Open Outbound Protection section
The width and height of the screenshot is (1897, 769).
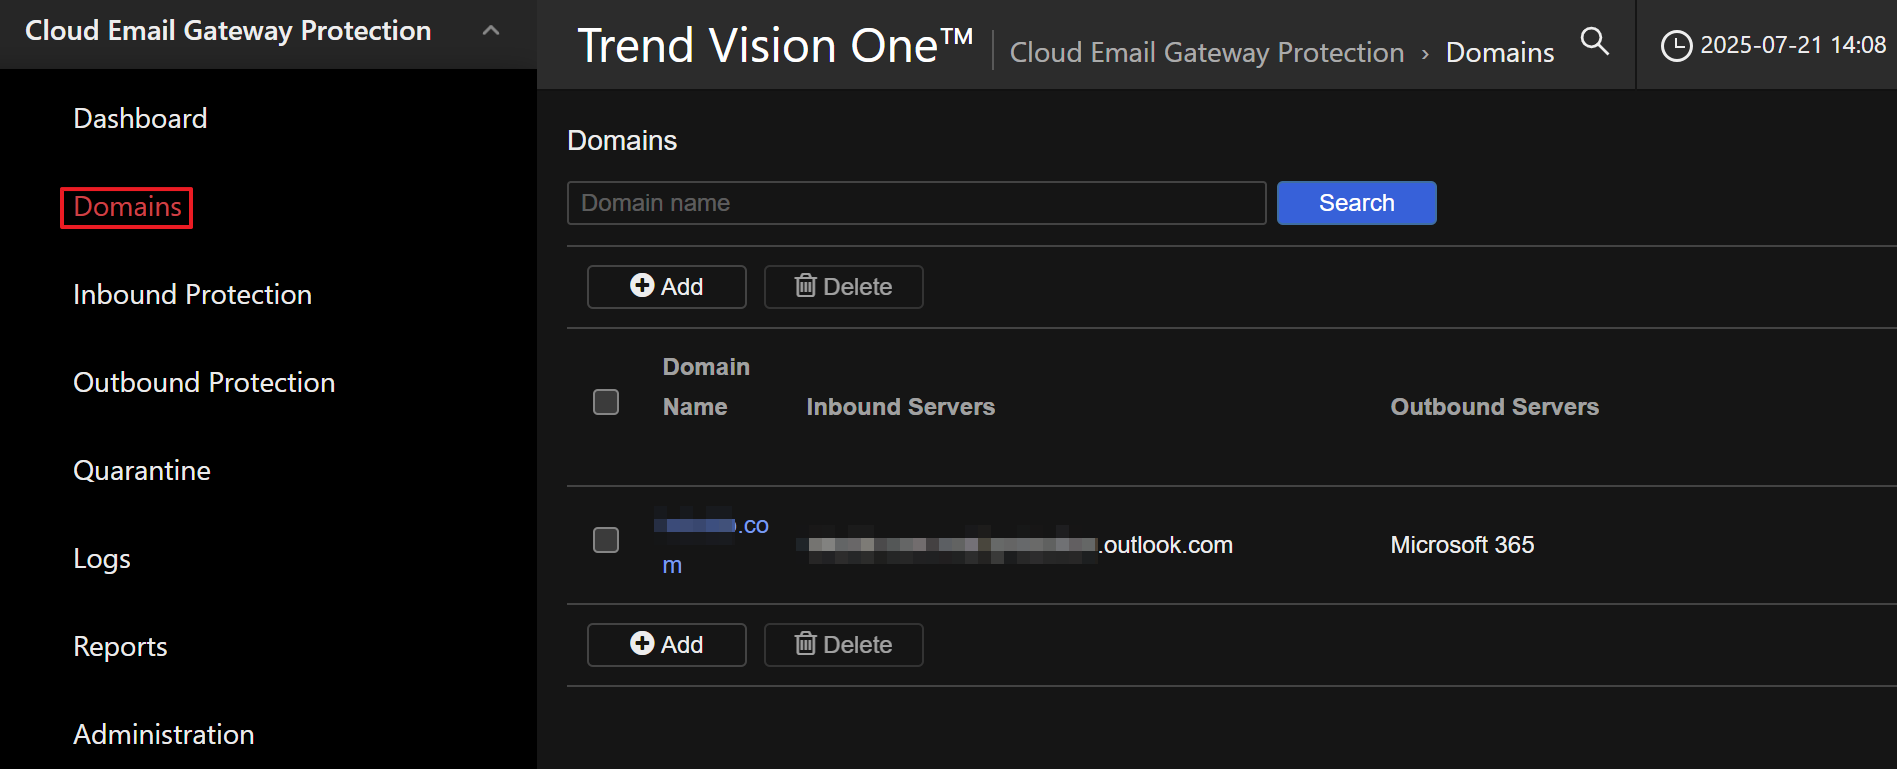204,383
